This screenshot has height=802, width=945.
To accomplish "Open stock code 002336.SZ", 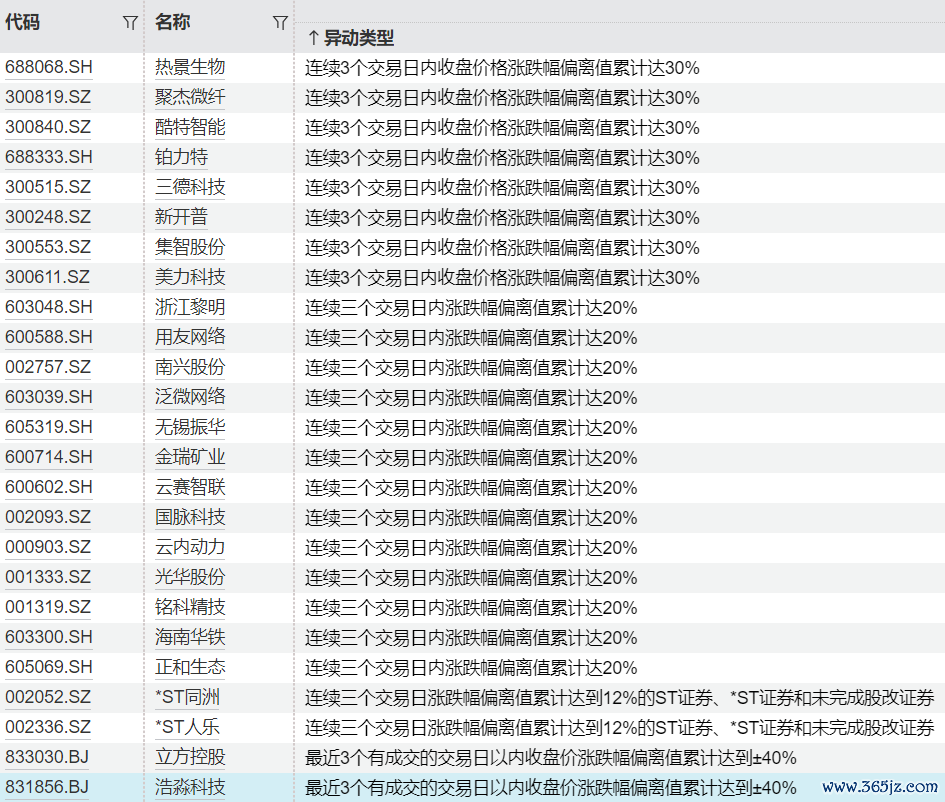I will pyautogui.click(x=48, y=727).
